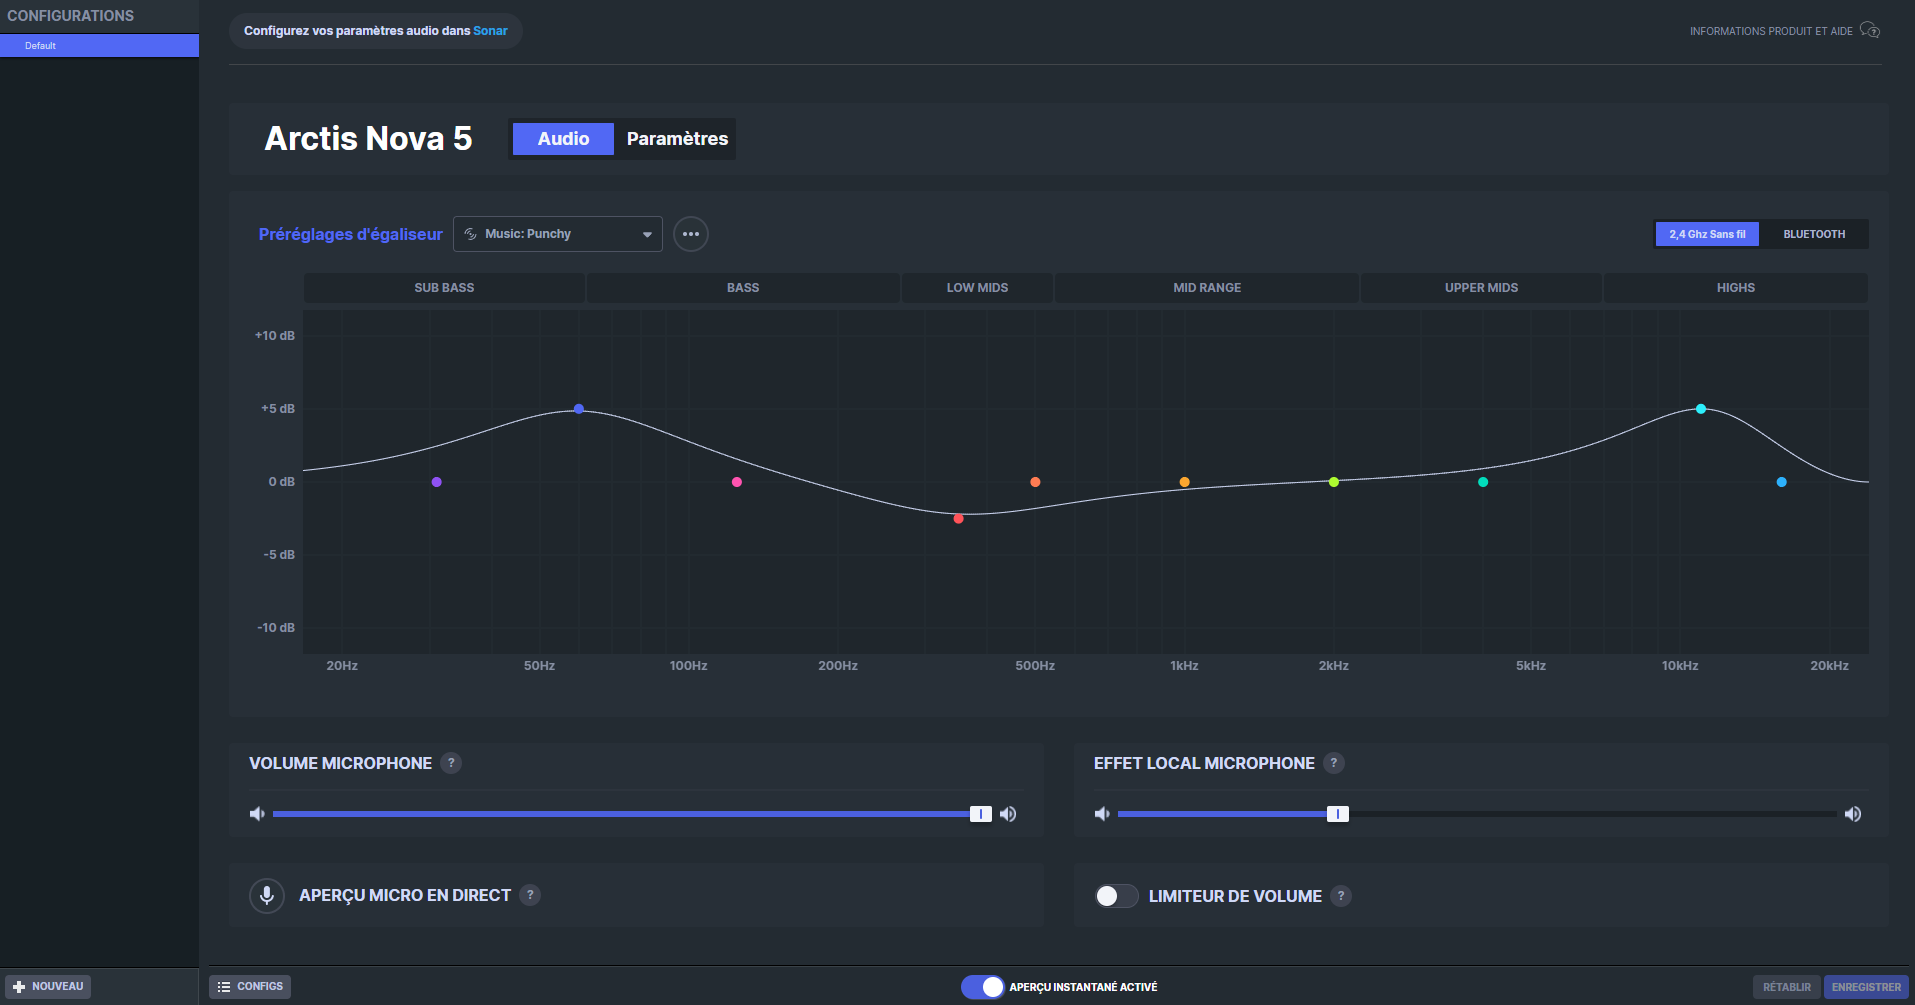The image size is (1915, 1005).
Task: Click the live mic preview microphone icon
Action: click(x=267, y=895)
